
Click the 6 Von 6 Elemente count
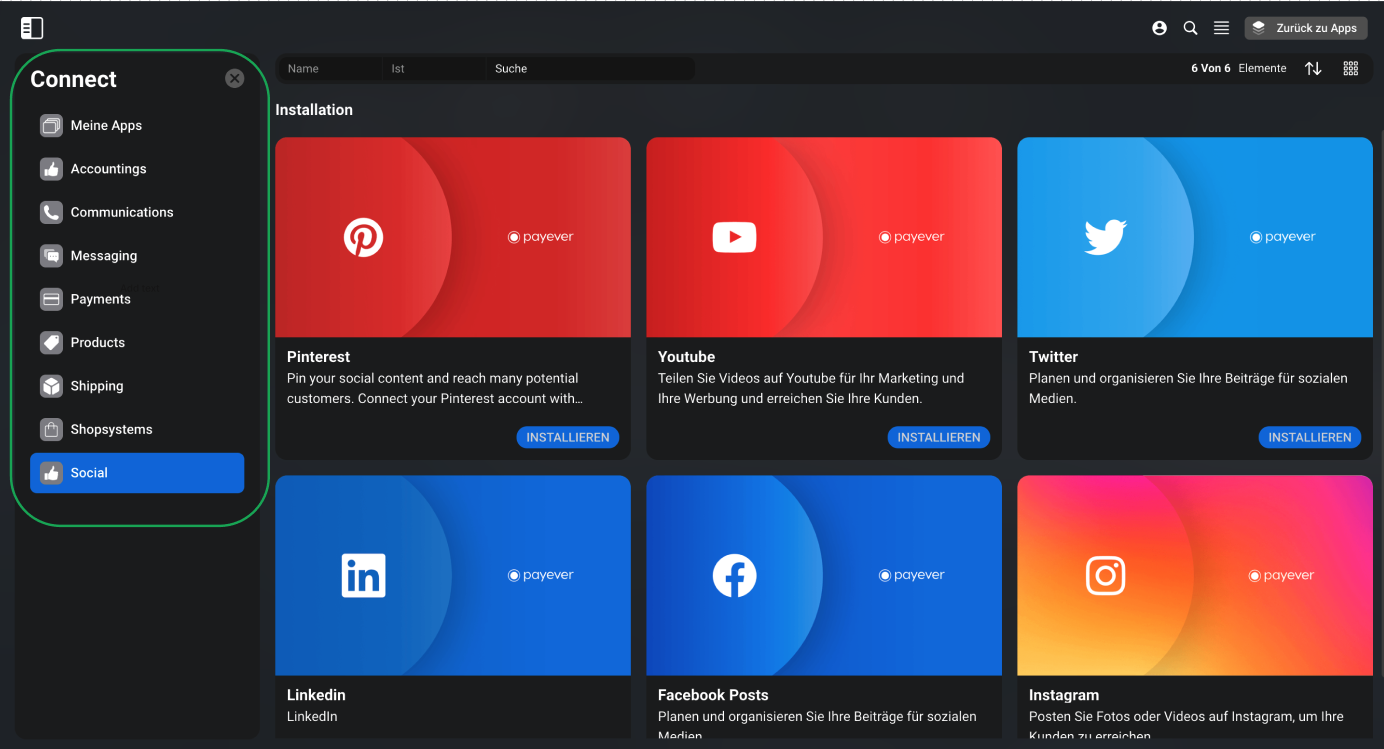point(1239,68)
